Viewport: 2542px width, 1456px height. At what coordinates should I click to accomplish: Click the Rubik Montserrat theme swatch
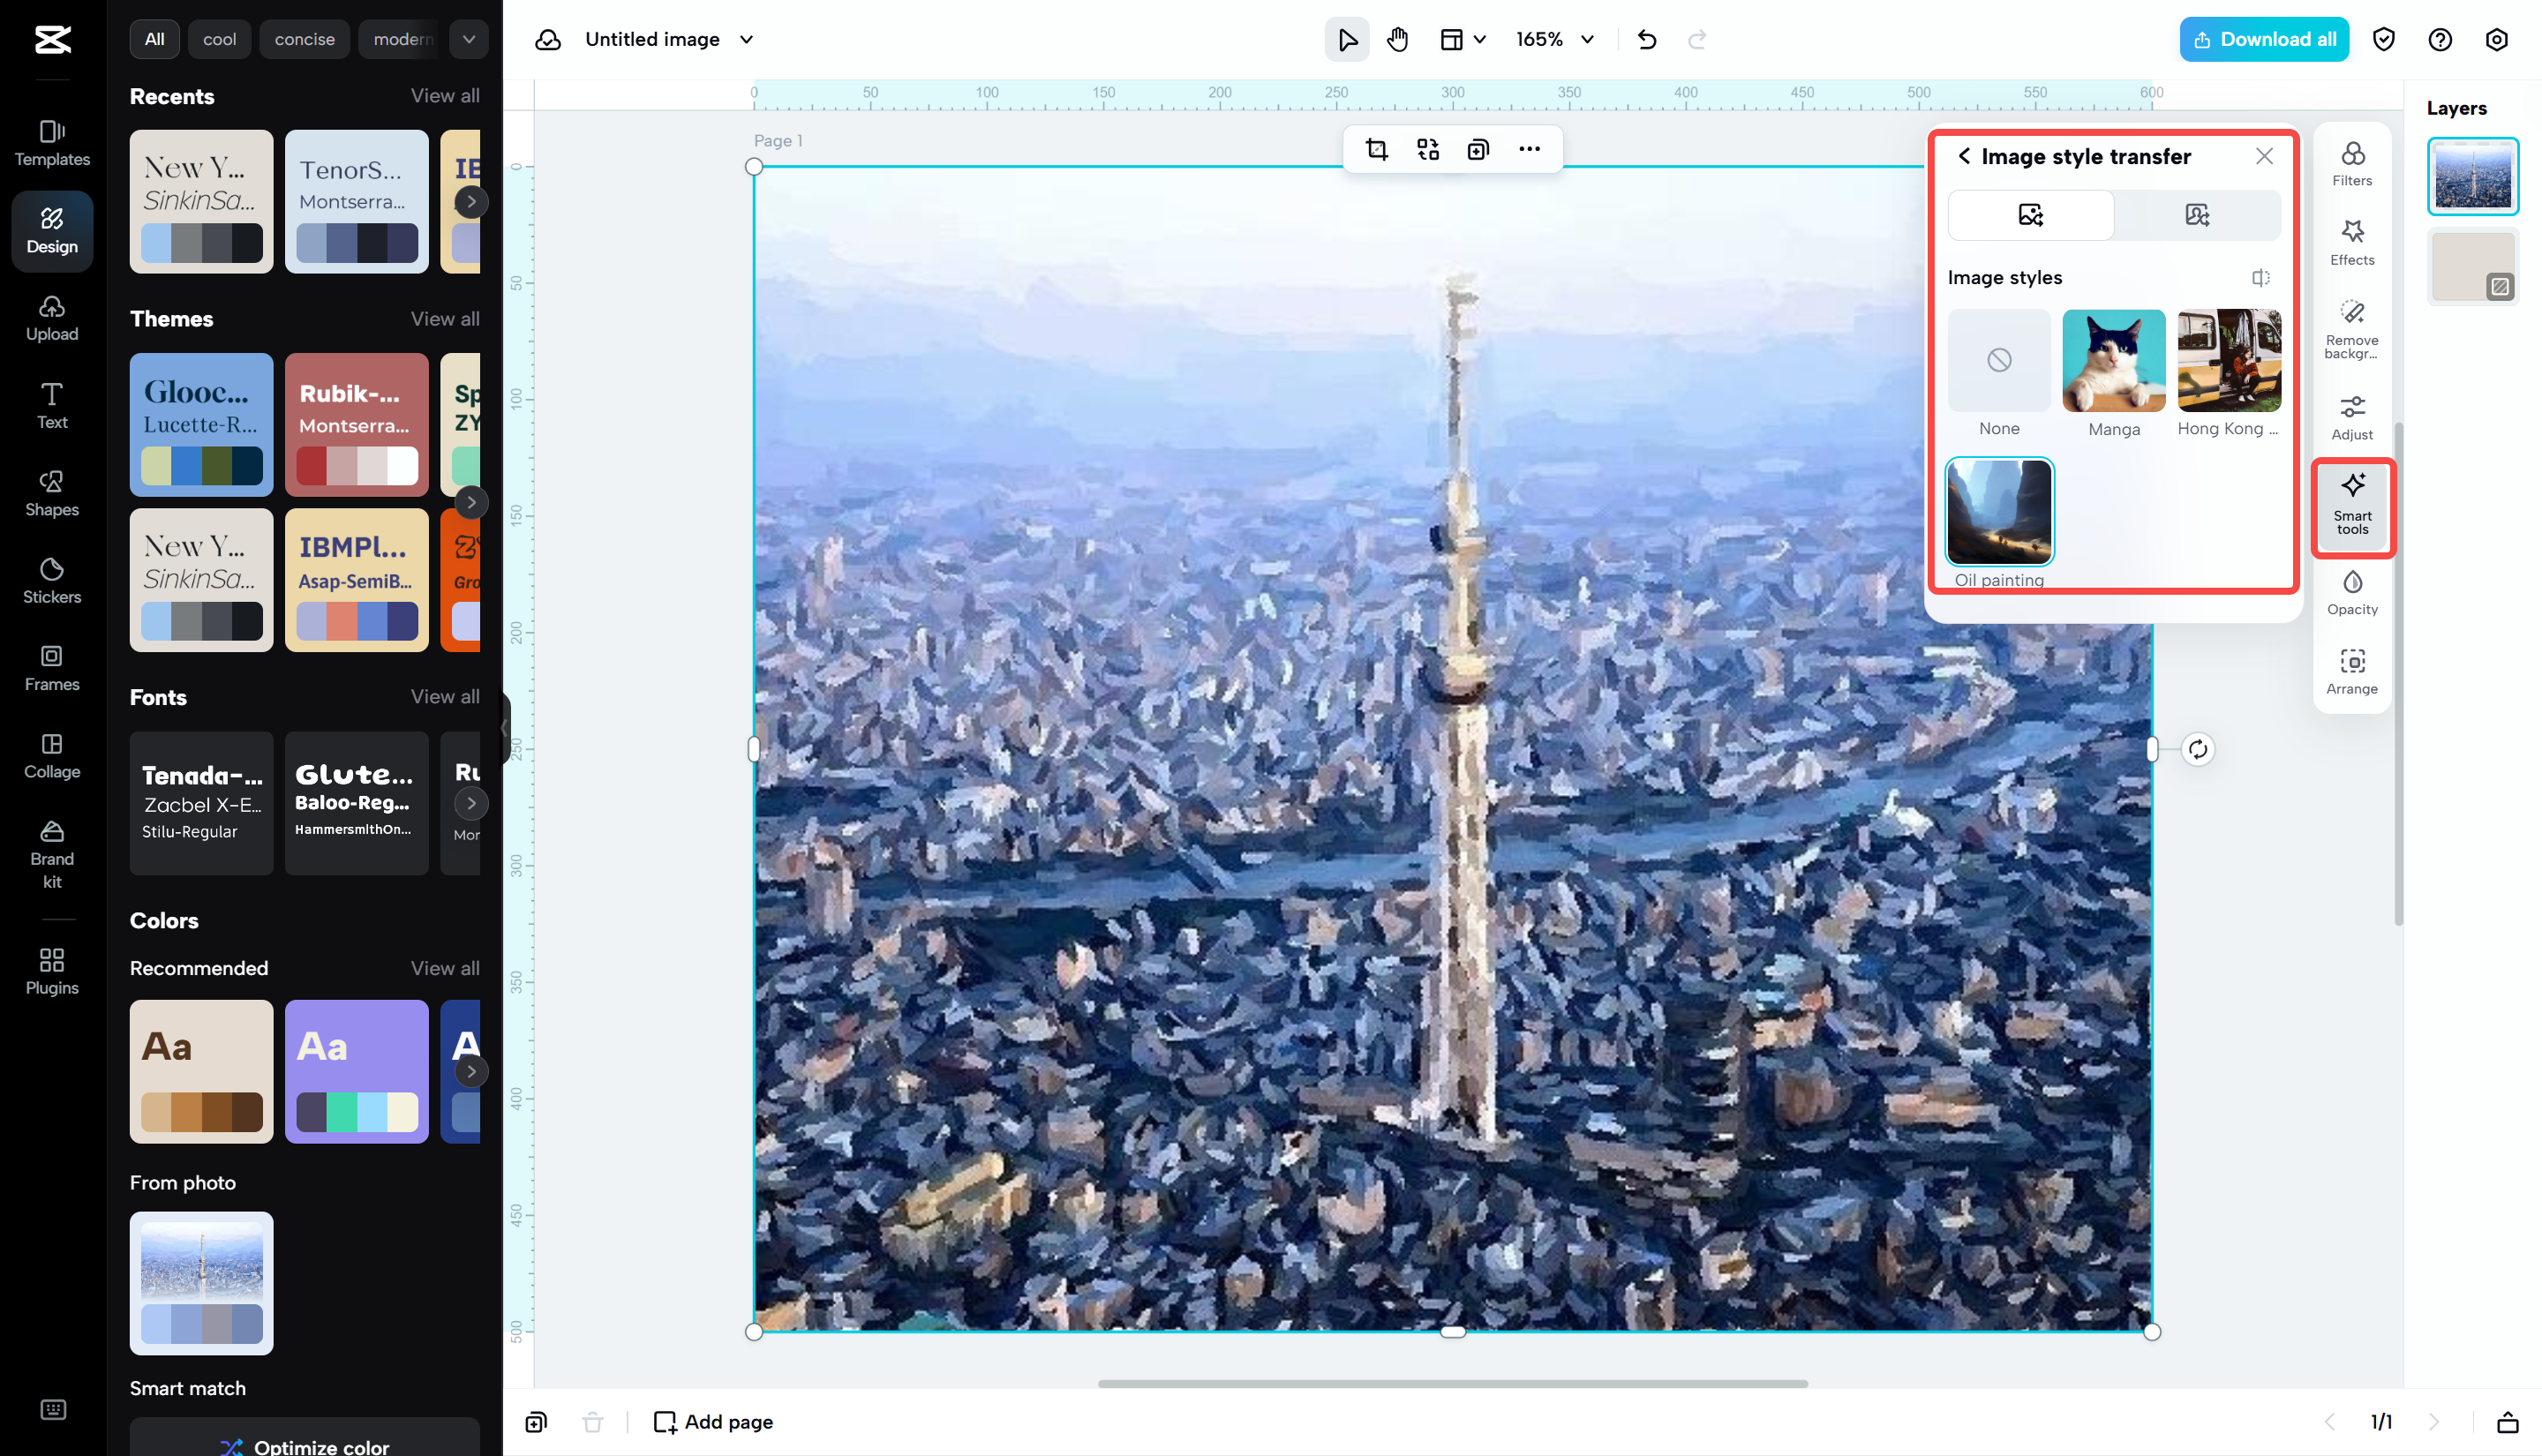(x=356, y=425)
